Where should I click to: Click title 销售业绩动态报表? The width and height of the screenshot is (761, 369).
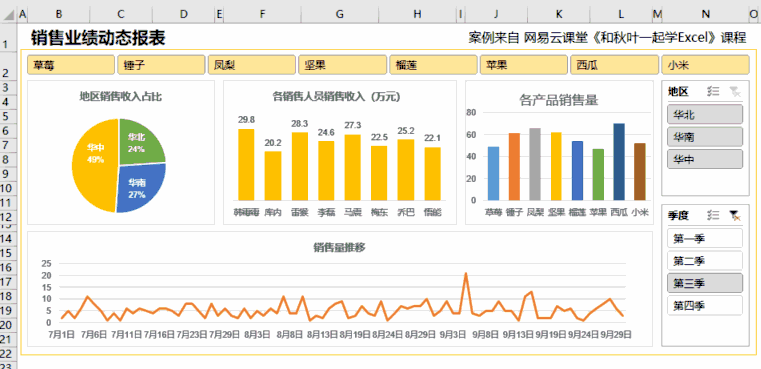click(98, 37)
